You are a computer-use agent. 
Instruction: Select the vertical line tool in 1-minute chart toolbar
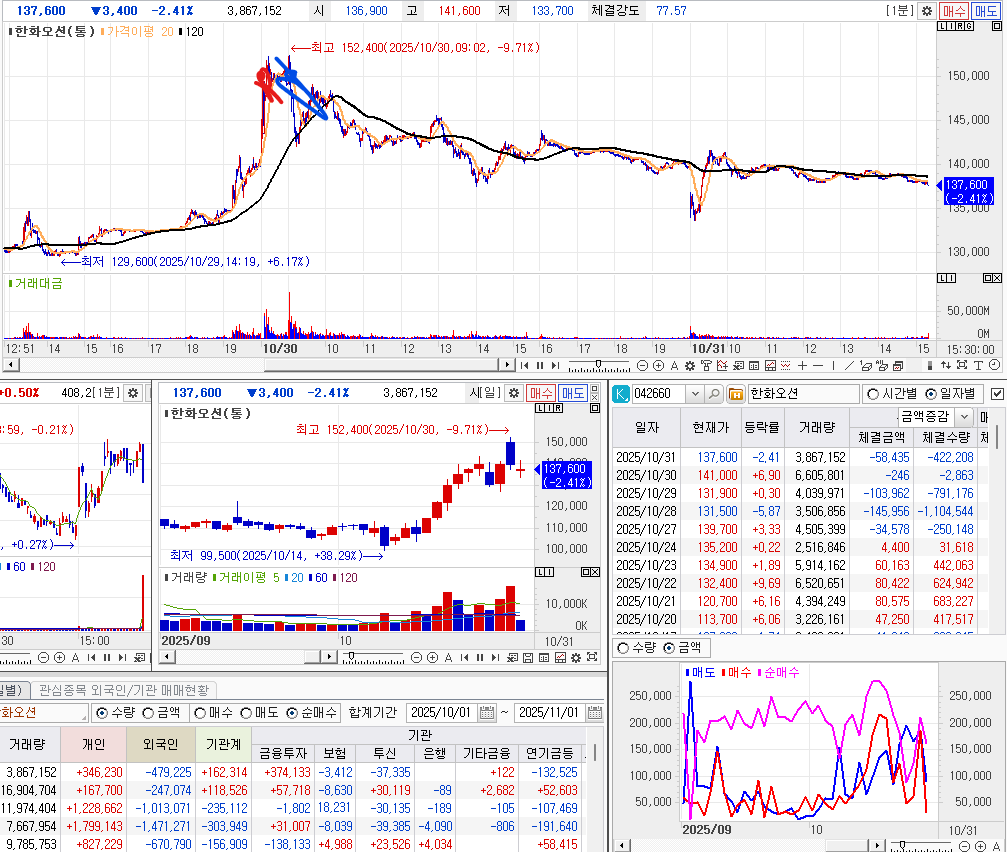point(834,365)
